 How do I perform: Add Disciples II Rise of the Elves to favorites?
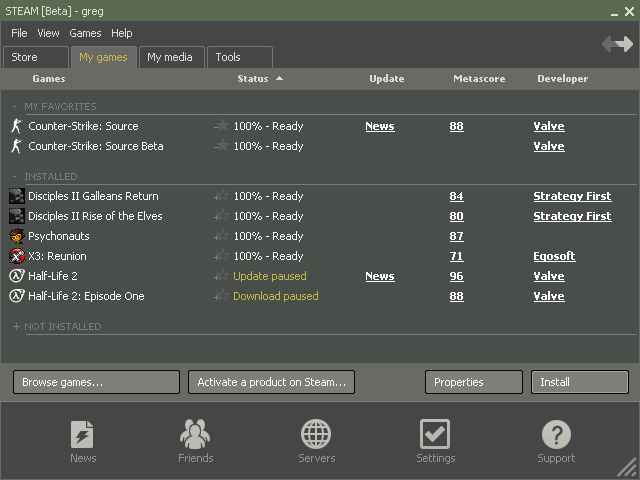coord(221,216)
